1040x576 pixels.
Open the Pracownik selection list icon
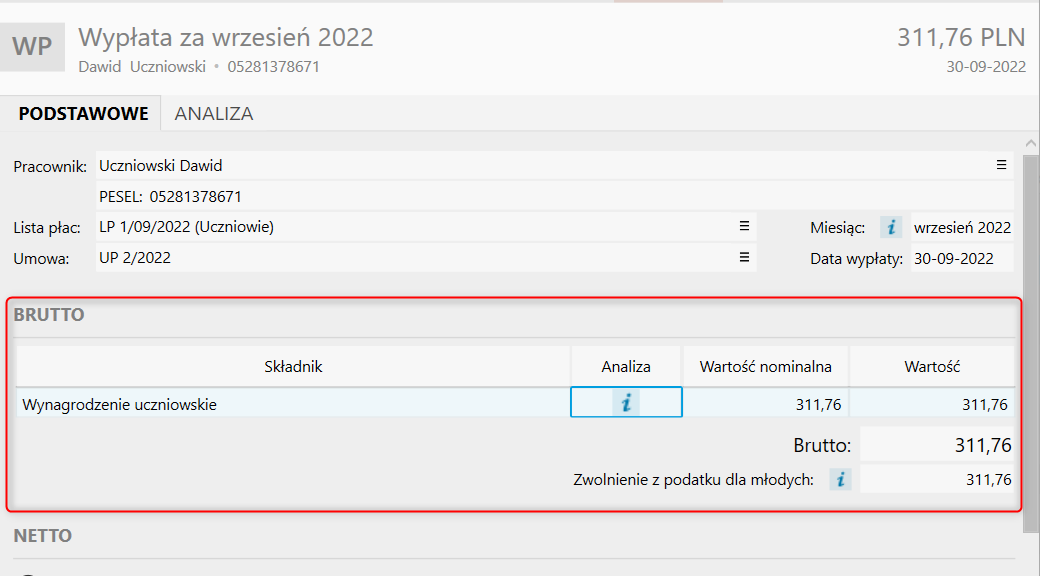pyautogui.click(x=1002, y=166)
